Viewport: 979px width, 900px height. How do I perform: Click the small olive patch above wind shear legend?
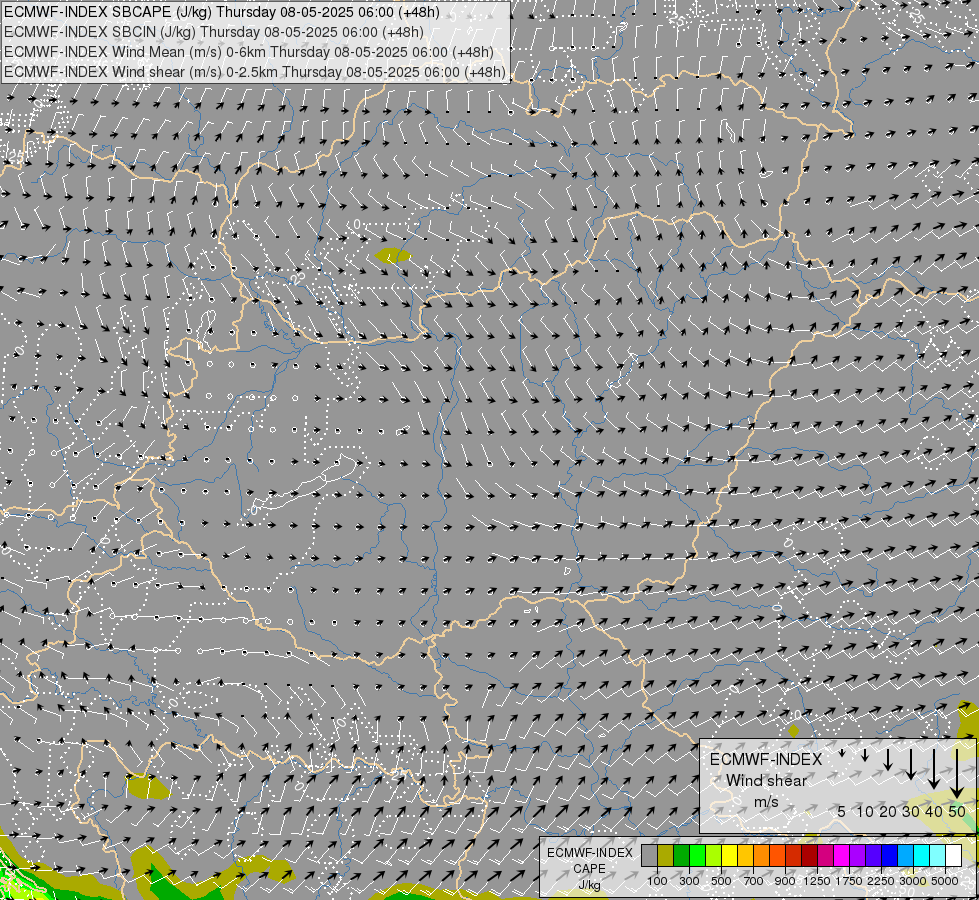coord(794,730)
